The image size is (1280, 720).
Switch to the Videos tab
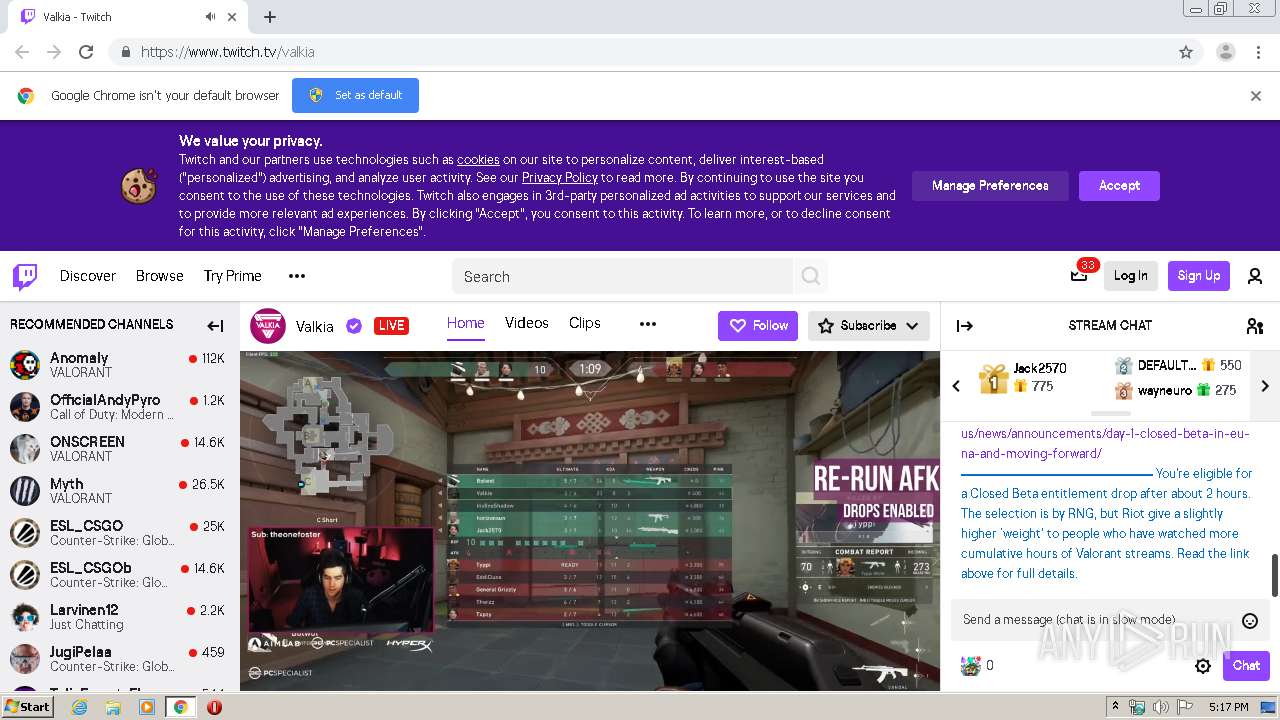(x=527, y=323)
